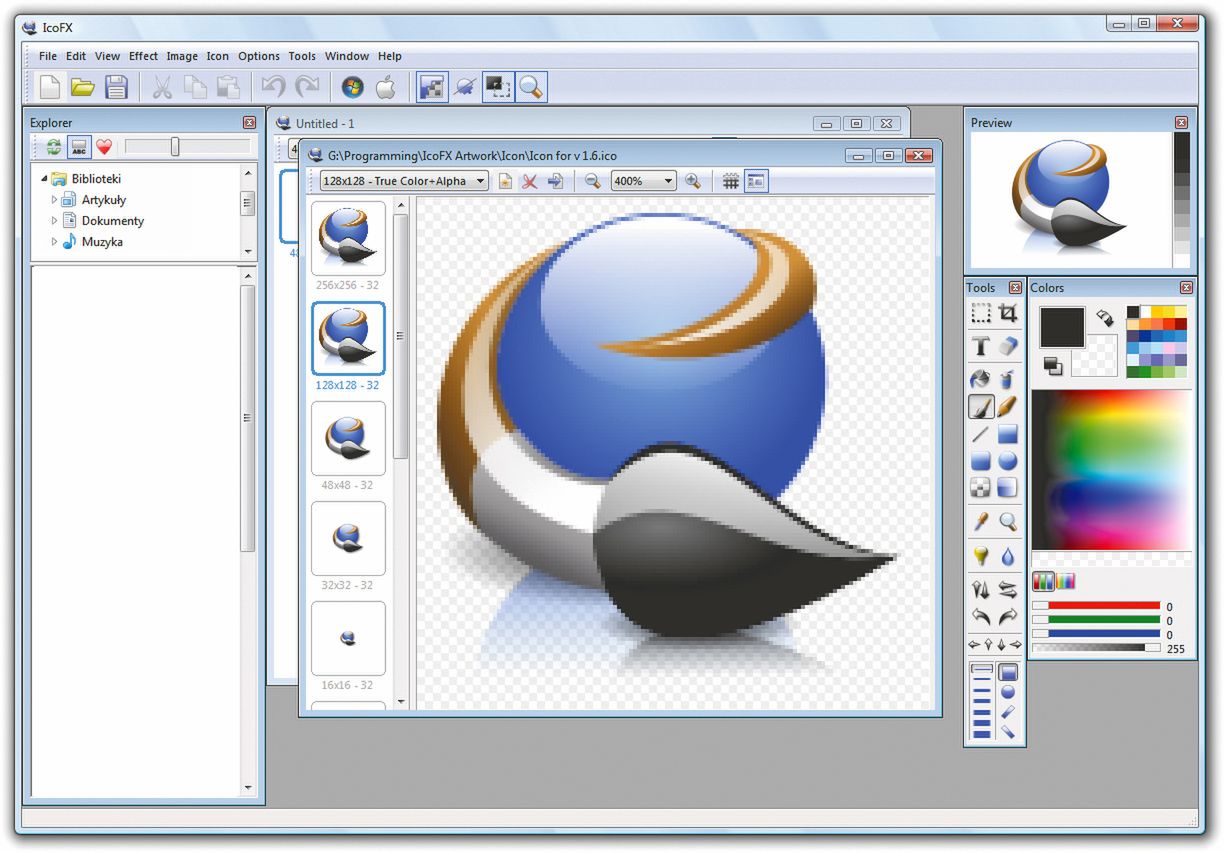Expand the Muzyka folder
Viewport: 1224px width, 853px height.
point(55,242)
